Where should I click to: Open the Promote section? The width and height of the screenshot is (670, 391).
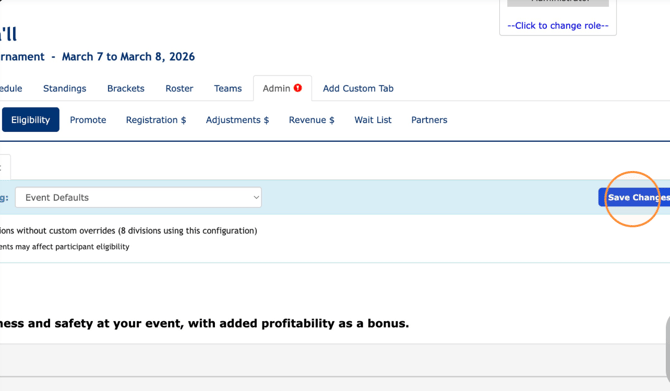pyautogui.click(x=88, y=120)
